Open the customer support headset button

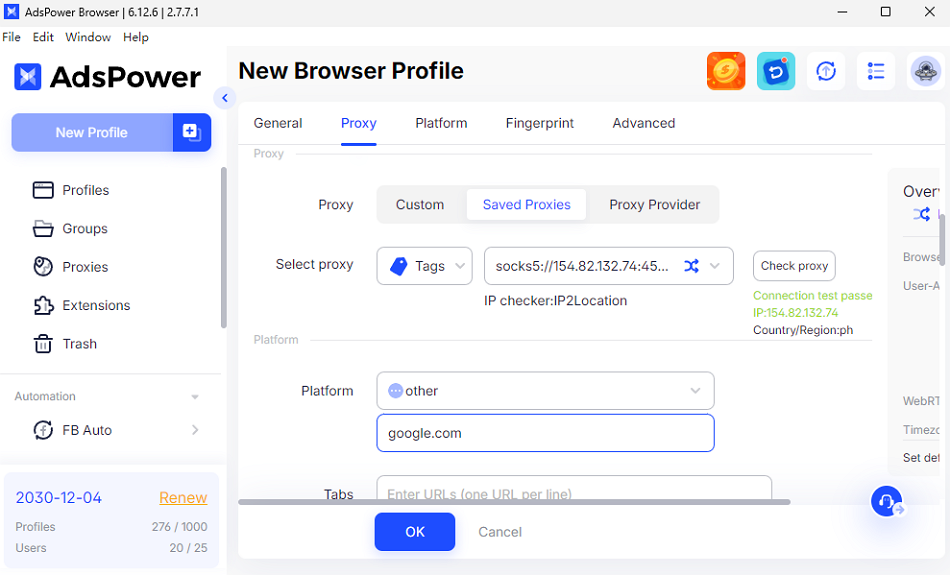pyautogui.click(x=887, y=501)
